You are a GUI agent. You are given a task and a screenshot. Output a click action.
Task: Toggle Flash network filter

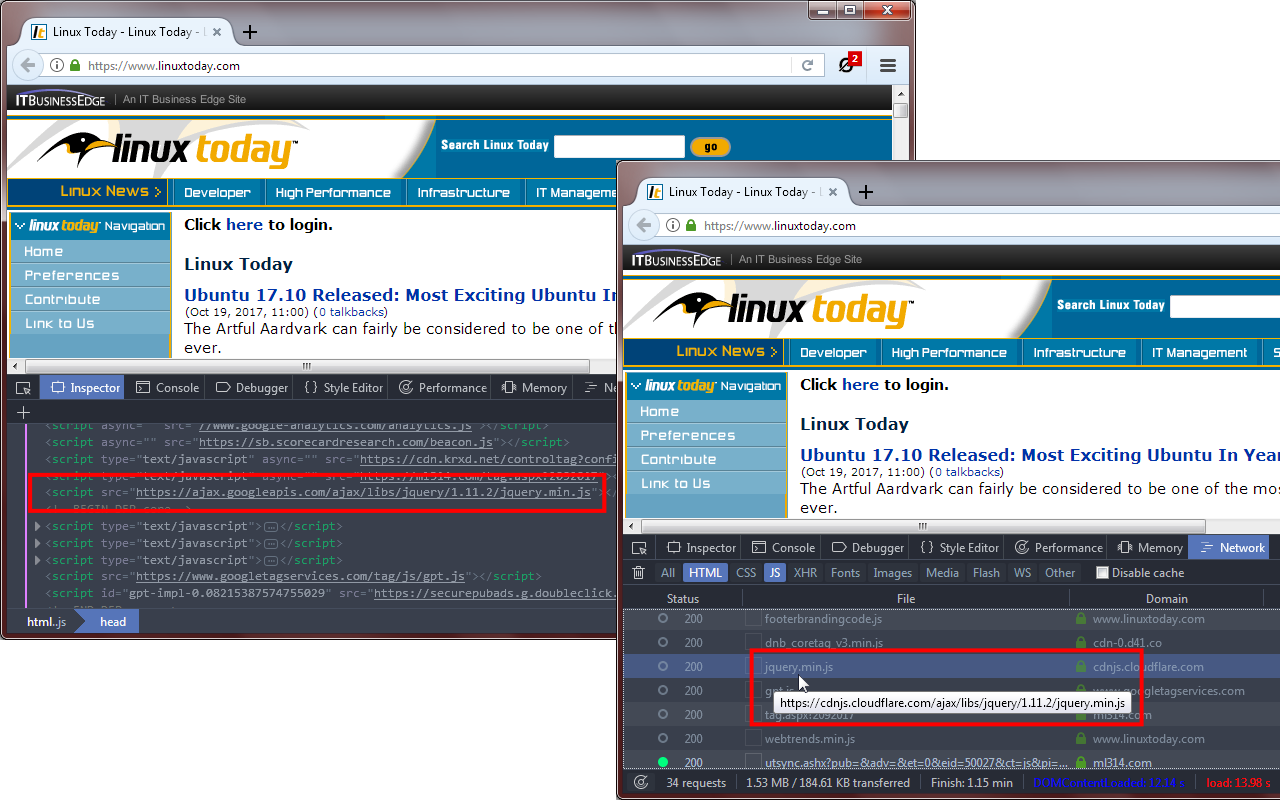(x=986, y=573)
